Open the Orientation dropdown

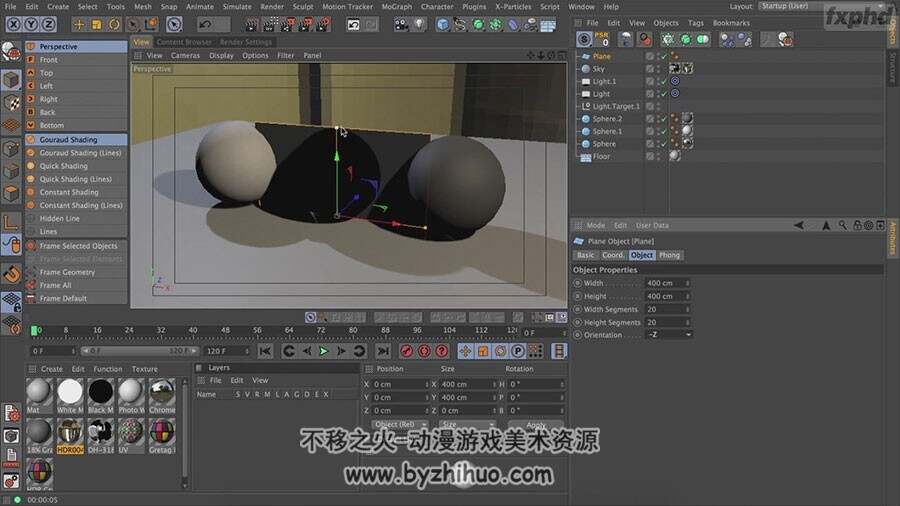click(669, 335)
